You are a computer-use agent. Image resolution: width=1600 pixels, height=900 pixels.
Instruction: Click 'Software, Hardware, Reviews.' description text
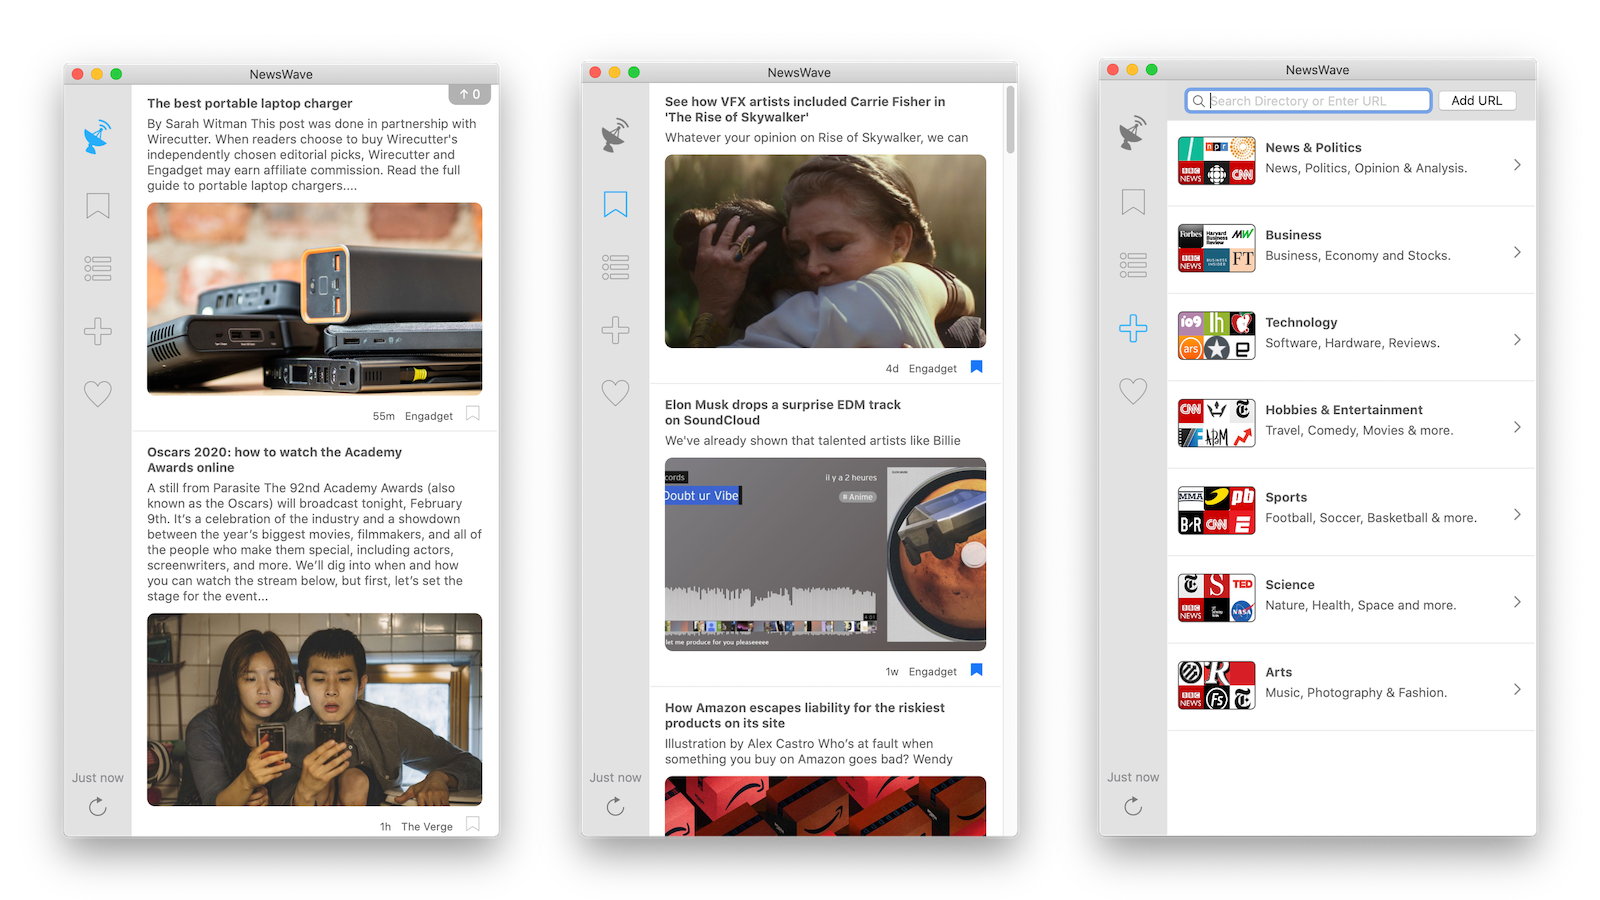point(1352,343)
